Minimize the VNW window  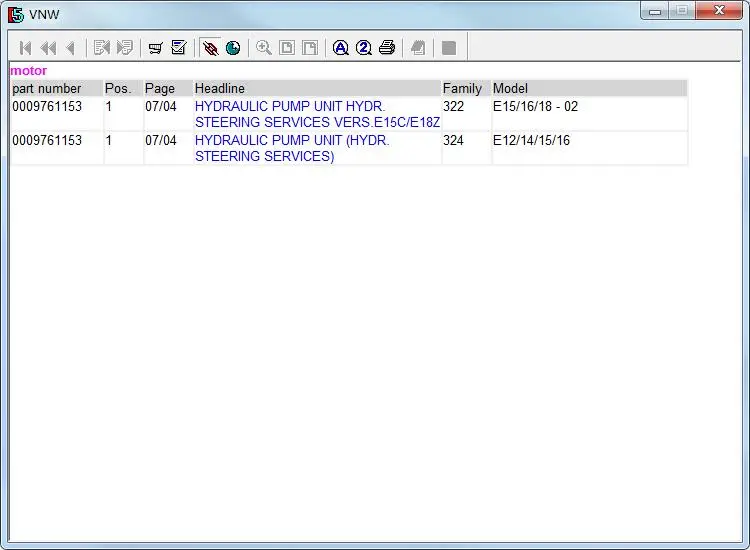click(655, 11)
